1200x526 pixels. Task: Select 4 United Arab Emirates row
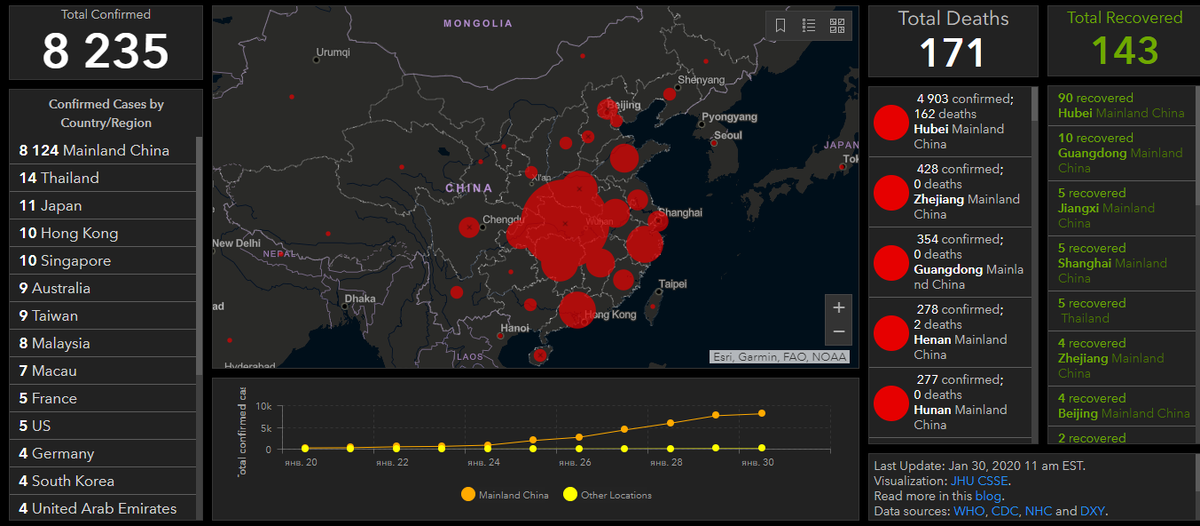point(103,508)
